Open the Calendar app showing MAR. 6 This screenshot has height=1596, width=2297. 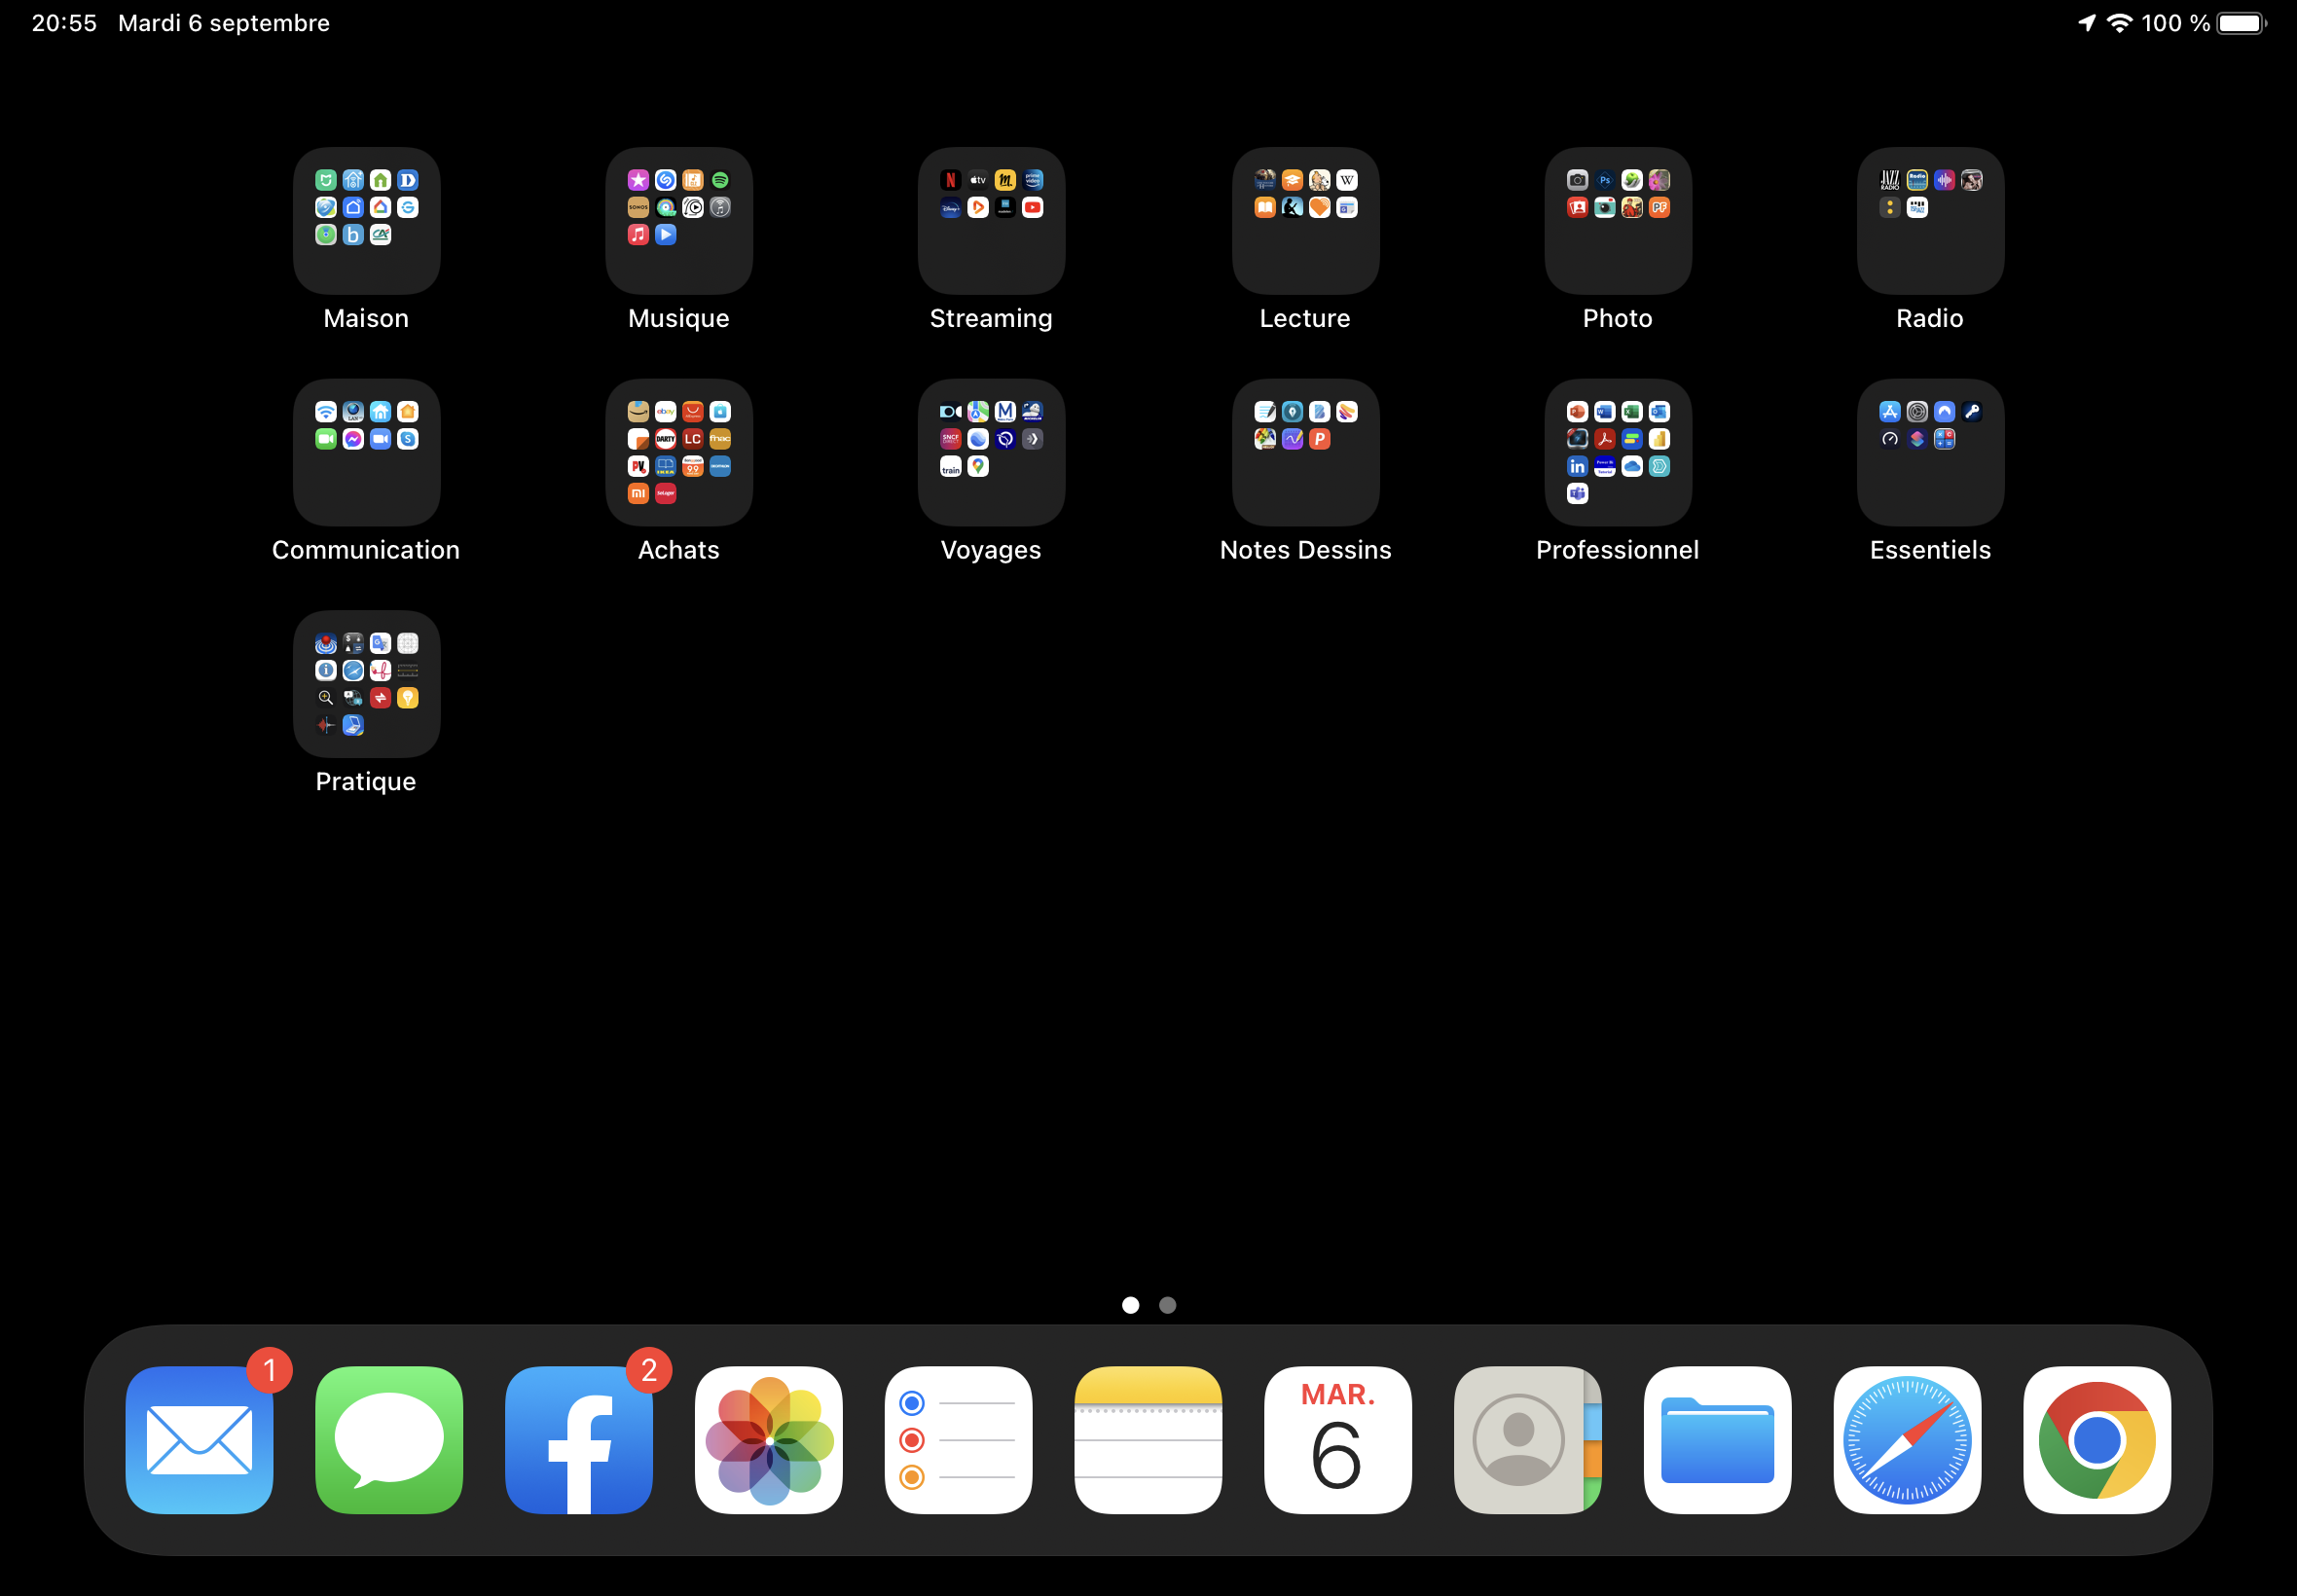1338,1439
